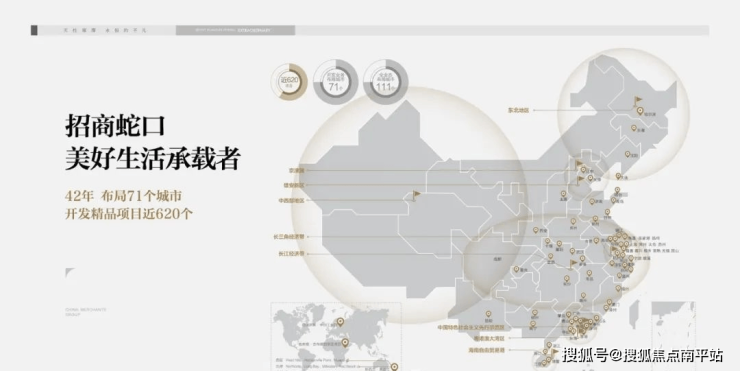Viewport: 740px width, 371px height.
Task: Click the "海南自由贸易港" label
Action: pyautogui.click(x=487, y=350)
